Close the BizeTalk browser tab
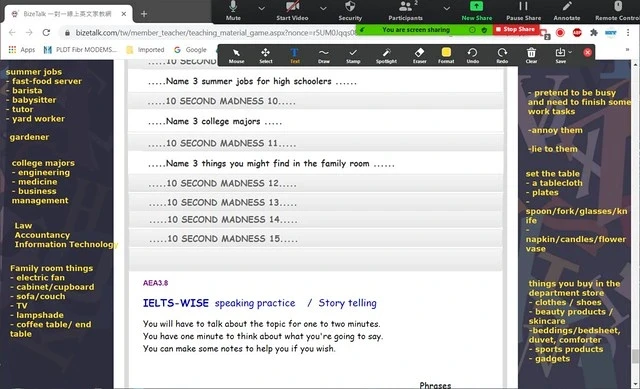The width and height of the screenshot is (640, 389). 124,14
